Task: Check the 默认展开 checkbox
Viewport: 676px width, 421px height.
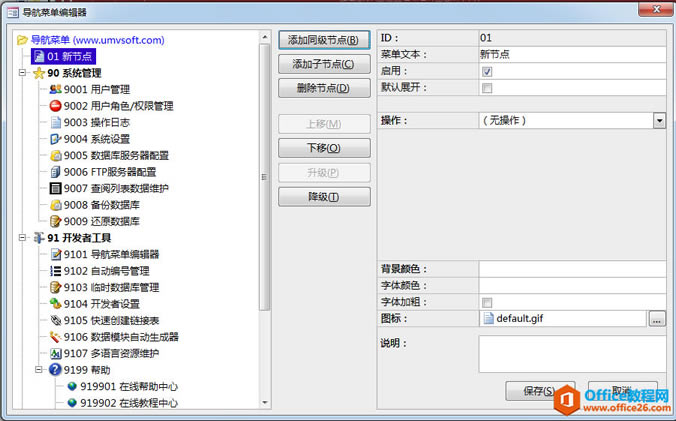Action: [487, 88]
